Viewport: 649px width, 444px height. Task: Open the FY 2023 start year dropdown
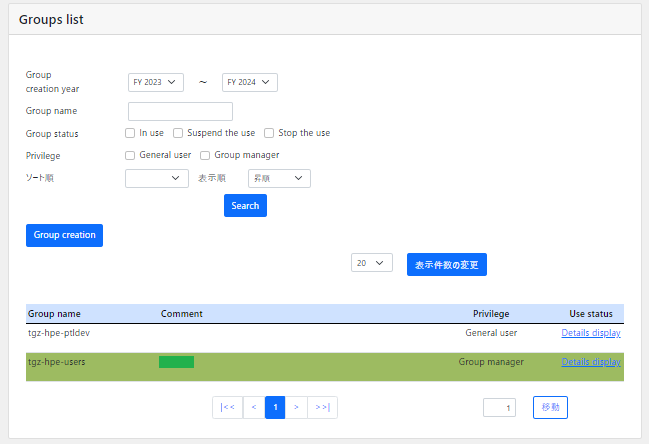[156, 82]
